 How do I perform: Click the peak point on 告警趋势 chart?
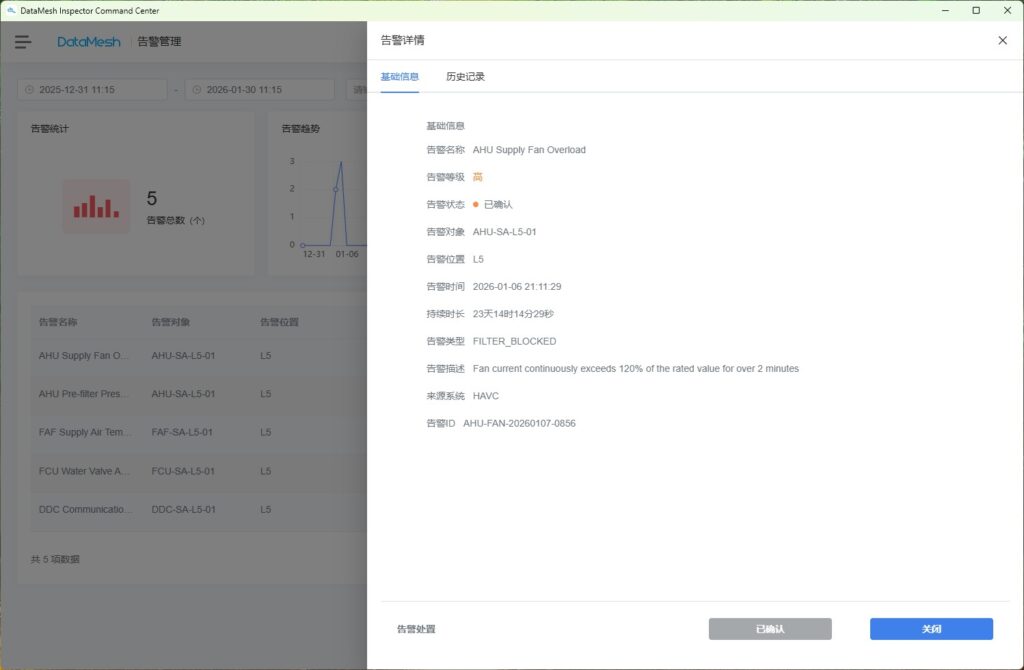pos(341,162)
